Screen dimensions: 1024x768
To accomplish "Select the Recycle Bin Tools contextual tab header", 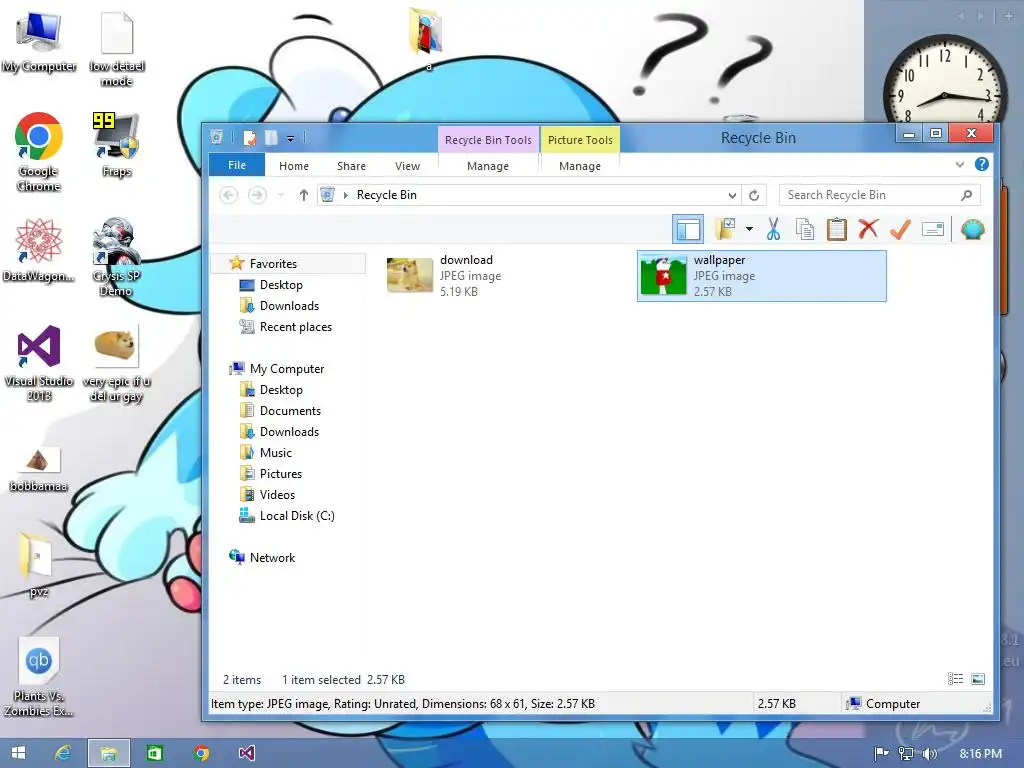I will [x=488, y=140].
